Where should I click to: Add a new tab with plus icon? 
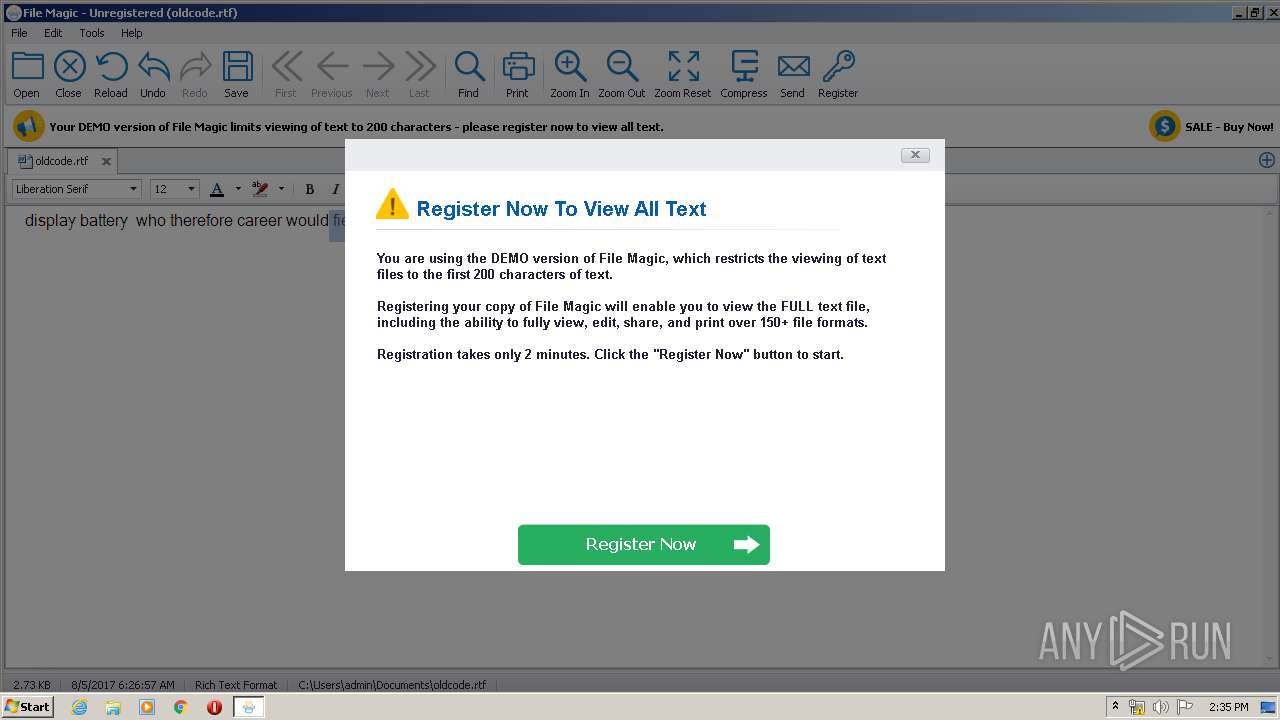(x=1266, y=160)
